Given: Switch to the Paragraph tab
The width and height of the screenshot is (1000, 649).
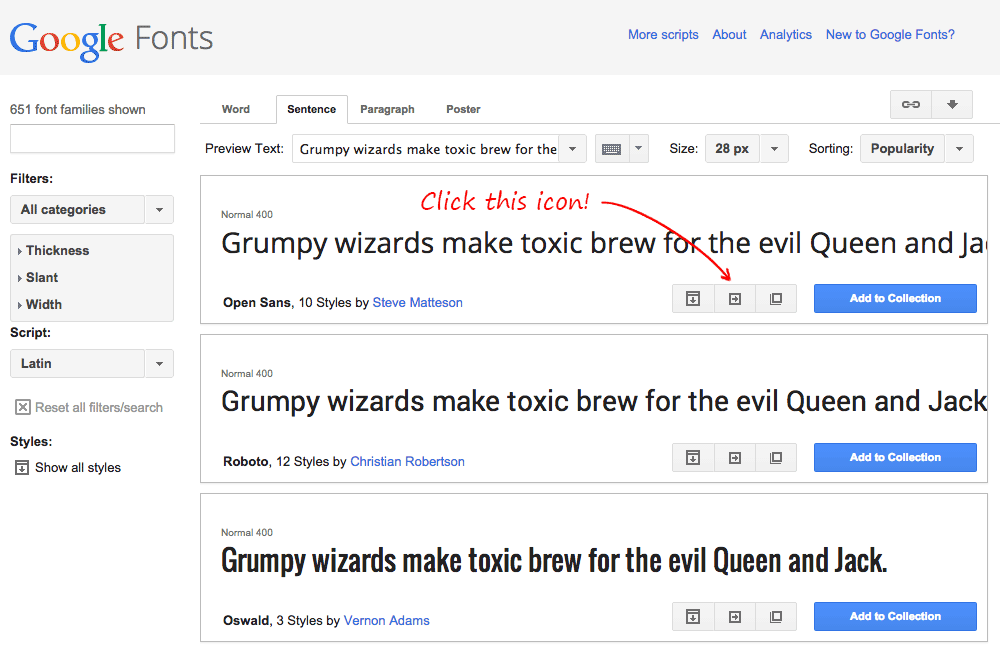Looking at the screenshot, I should [x=387, y=109].
